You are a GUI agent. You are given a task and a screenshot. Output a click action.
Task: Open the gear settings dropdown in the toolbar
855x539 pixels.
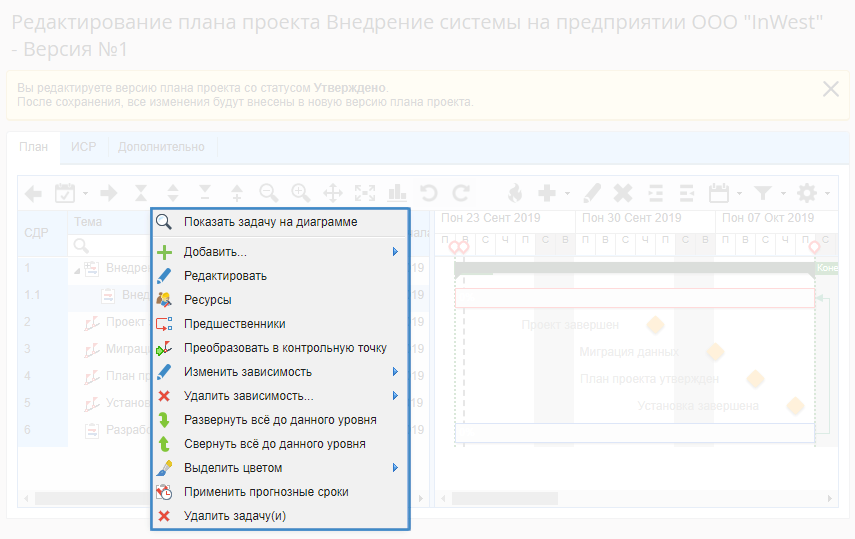810,192
